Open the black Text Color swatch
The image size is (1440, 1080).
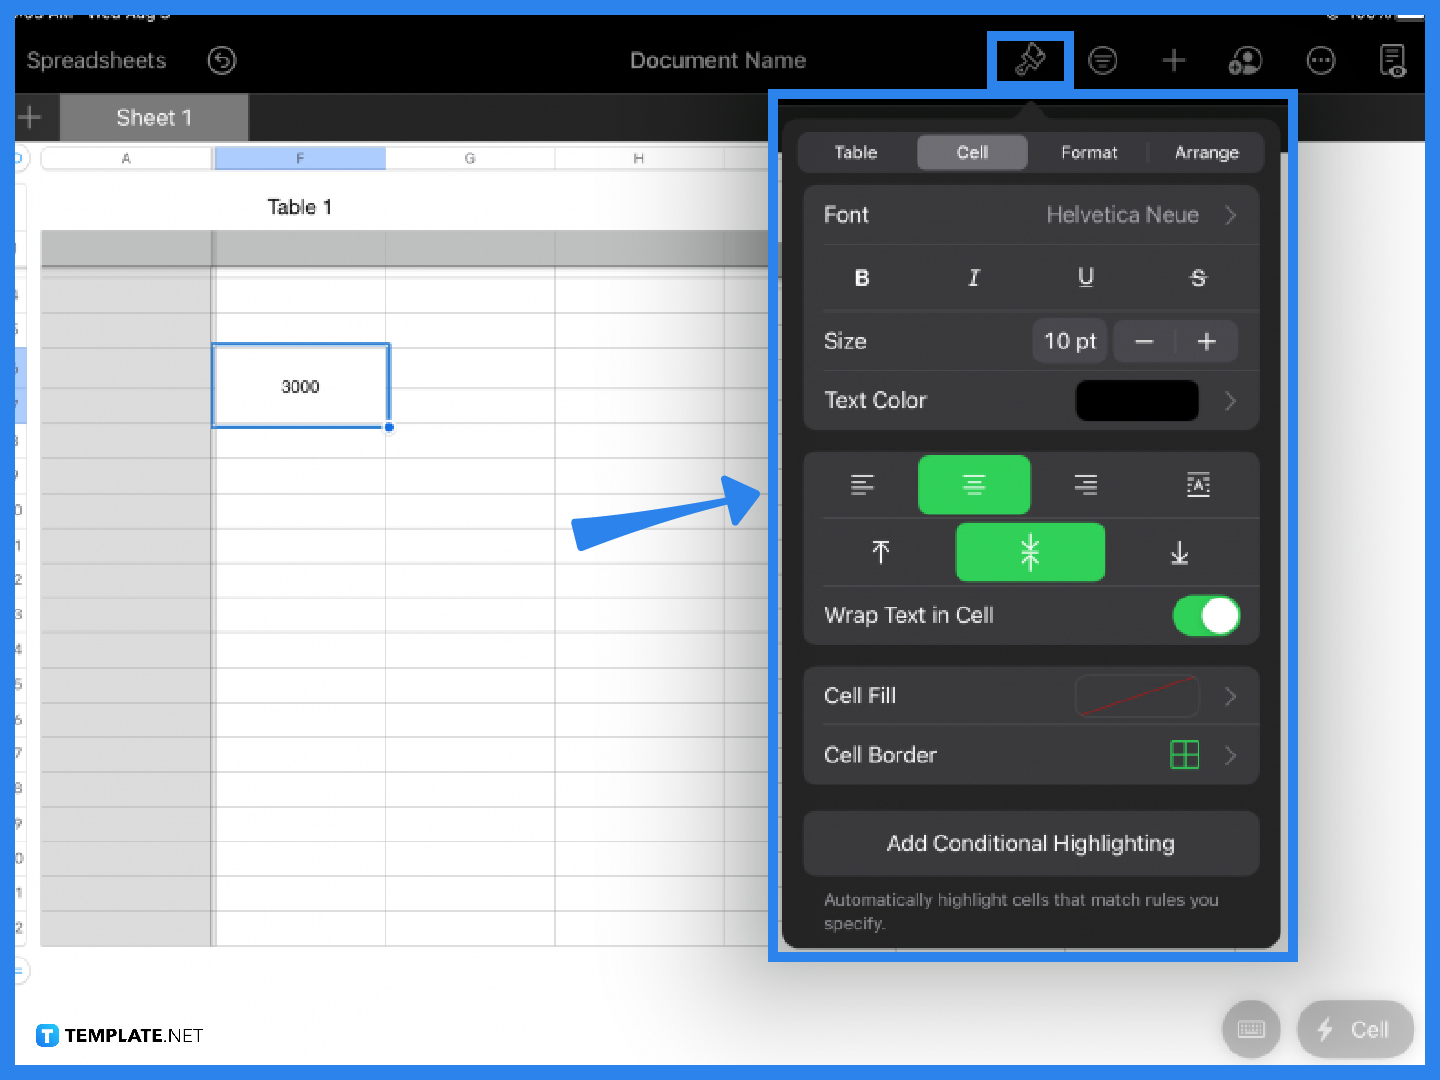coord(1137,401)
